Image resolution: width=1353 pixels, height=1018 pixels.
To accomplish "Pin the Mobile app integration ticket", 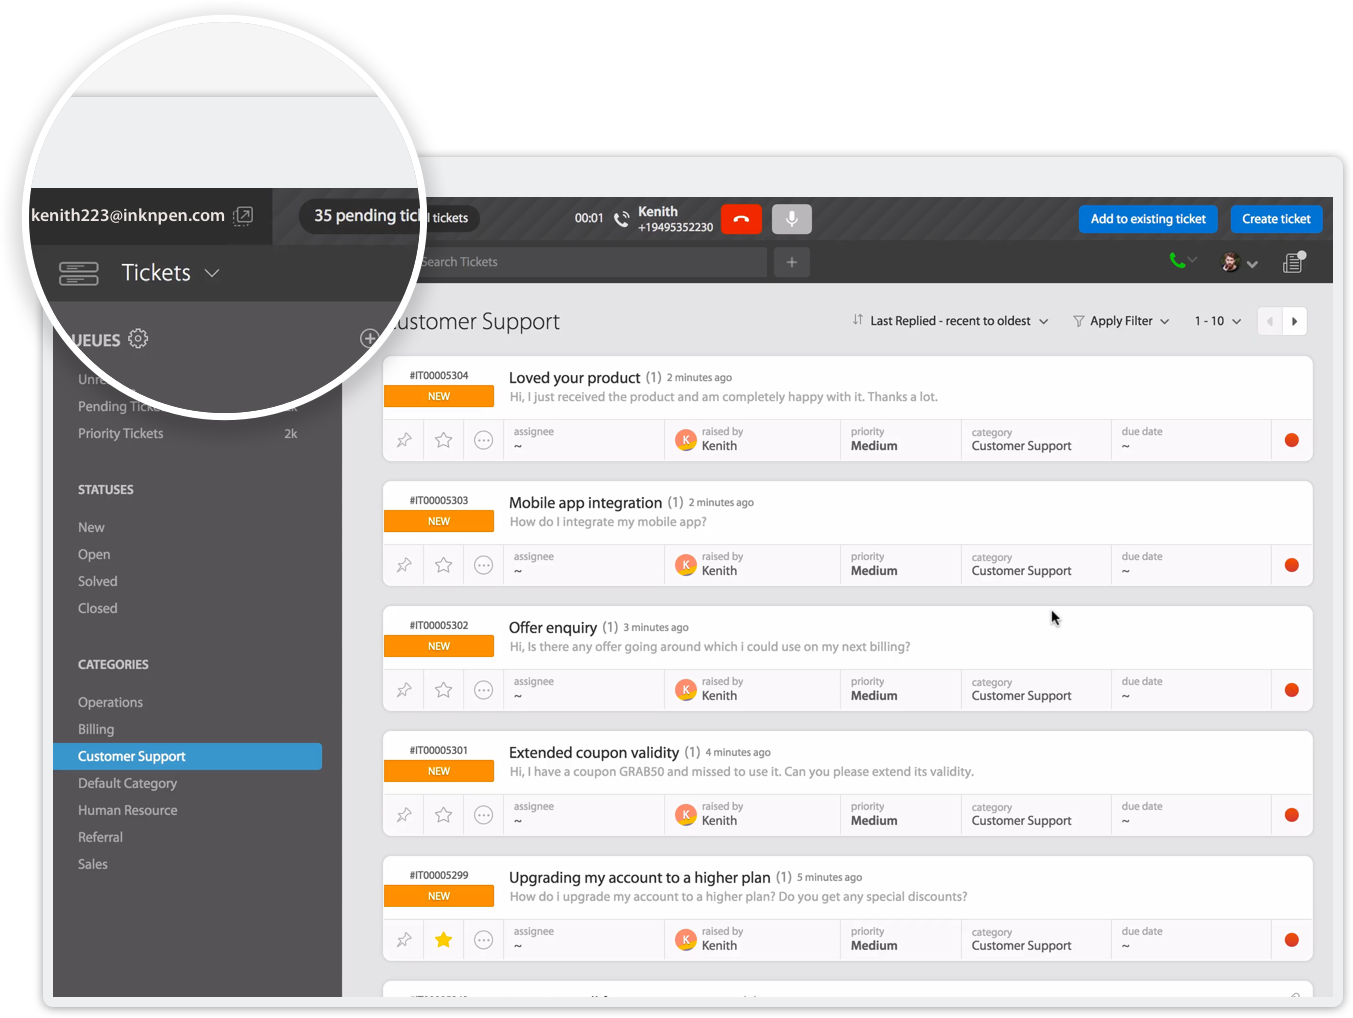I will pyautogui.click(x=404, y=565).
